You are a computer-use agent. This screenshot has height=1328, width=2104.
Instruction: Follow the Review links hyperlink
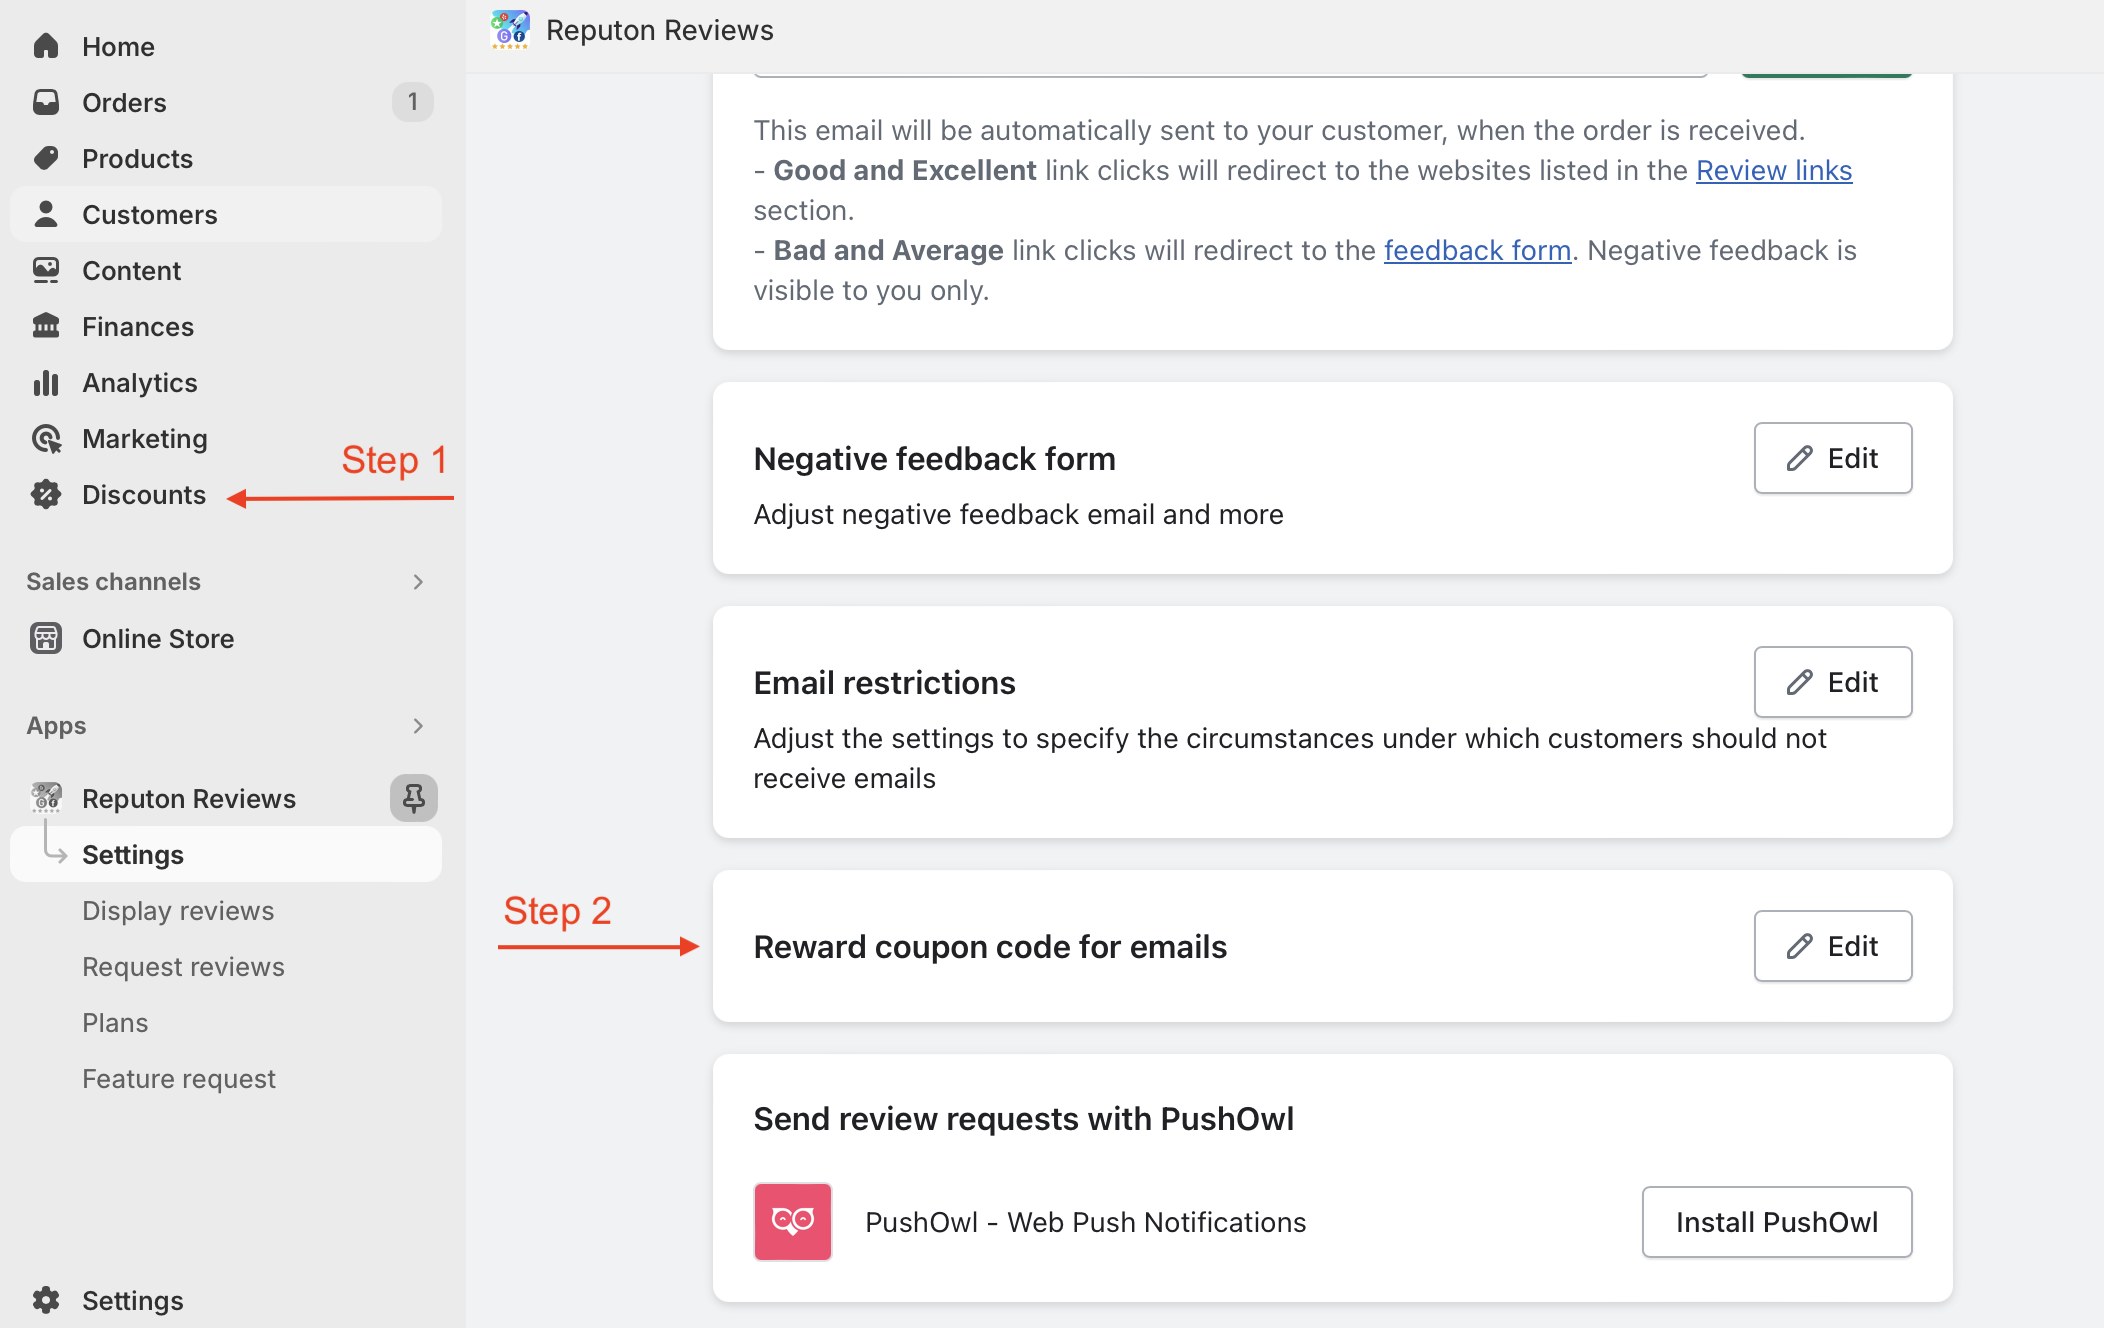pos(1773,170)
